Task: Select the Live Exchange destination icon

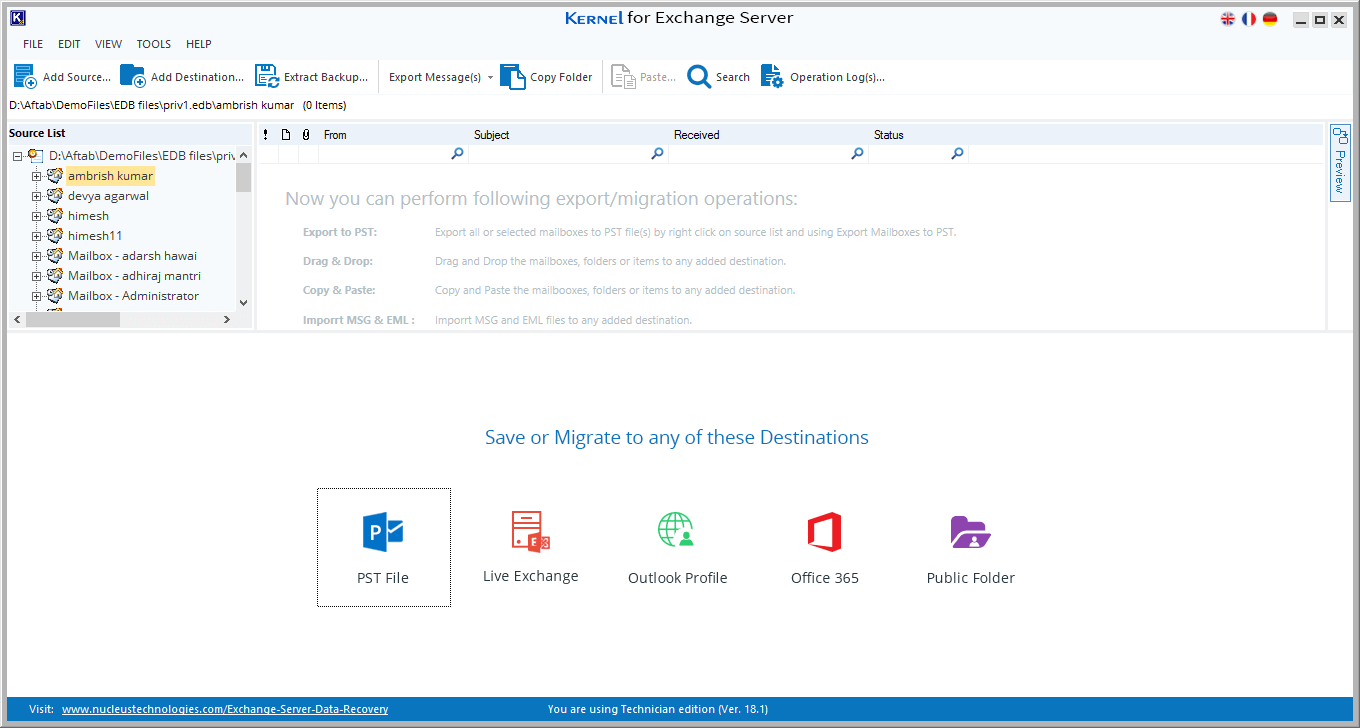Action: (x=531, y=531)
